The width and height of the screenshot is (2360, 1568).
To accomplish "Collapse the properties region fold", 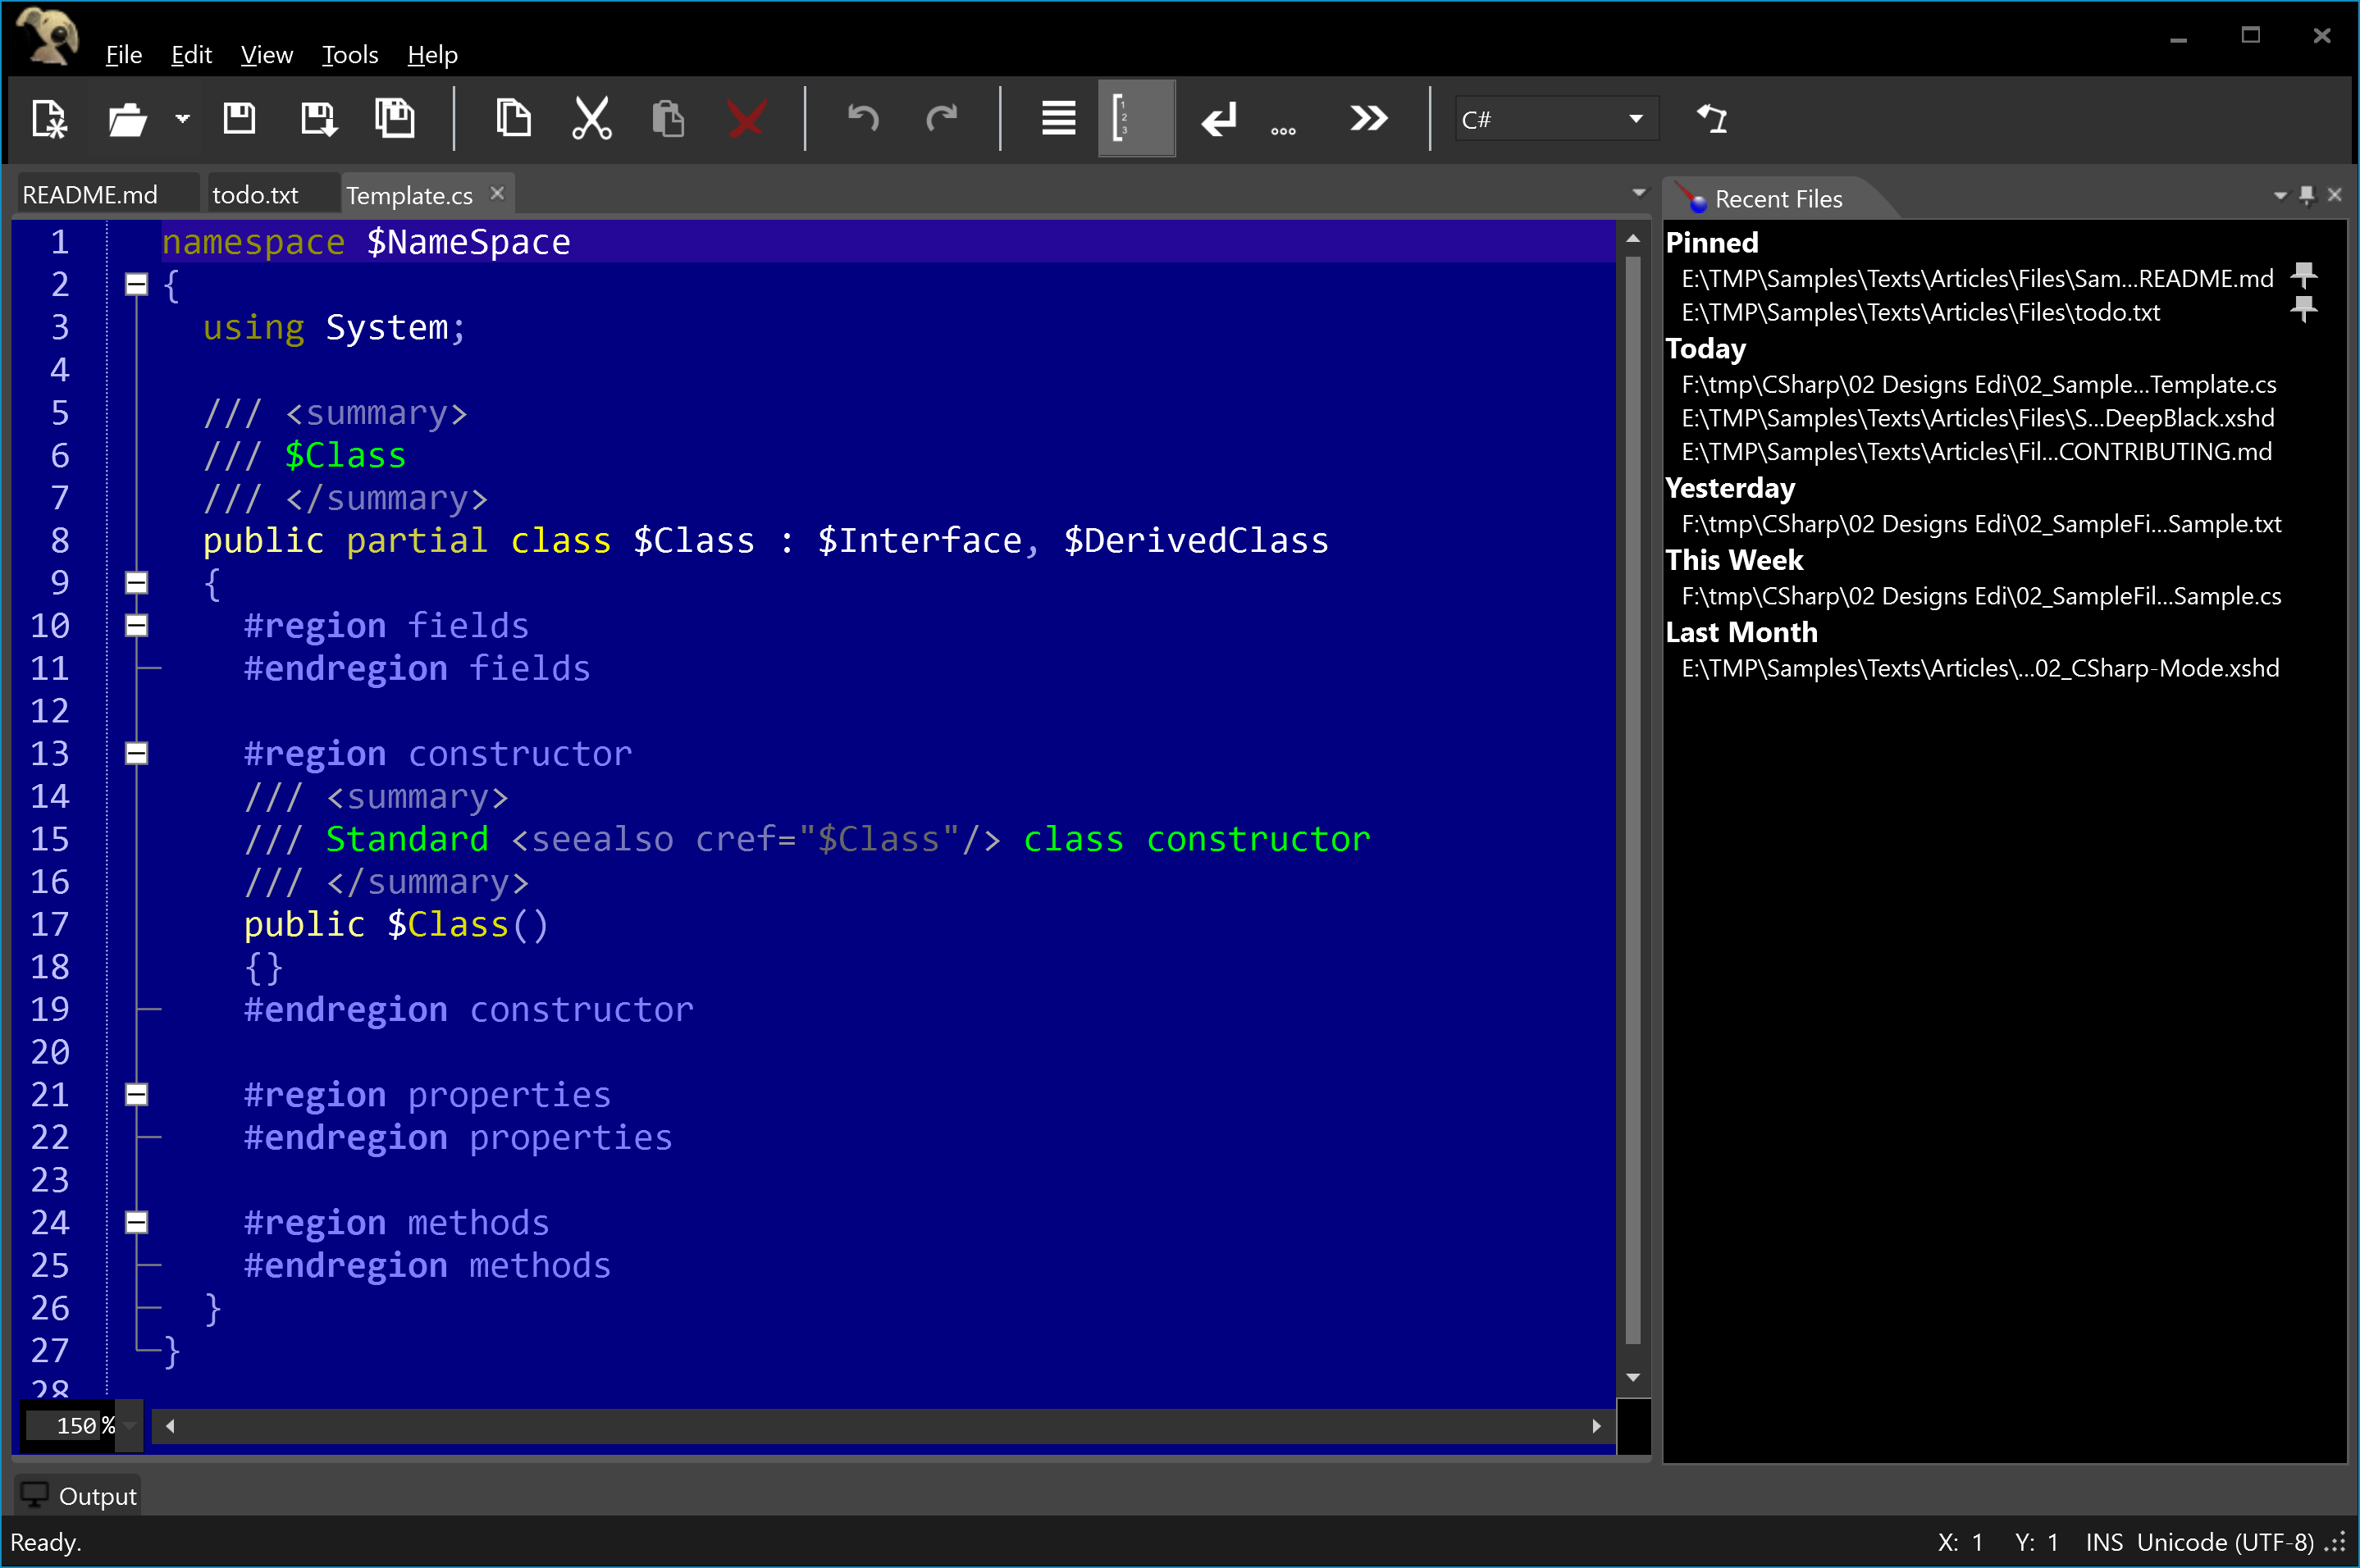I will pyautogui.click(x=137, y=1095).
